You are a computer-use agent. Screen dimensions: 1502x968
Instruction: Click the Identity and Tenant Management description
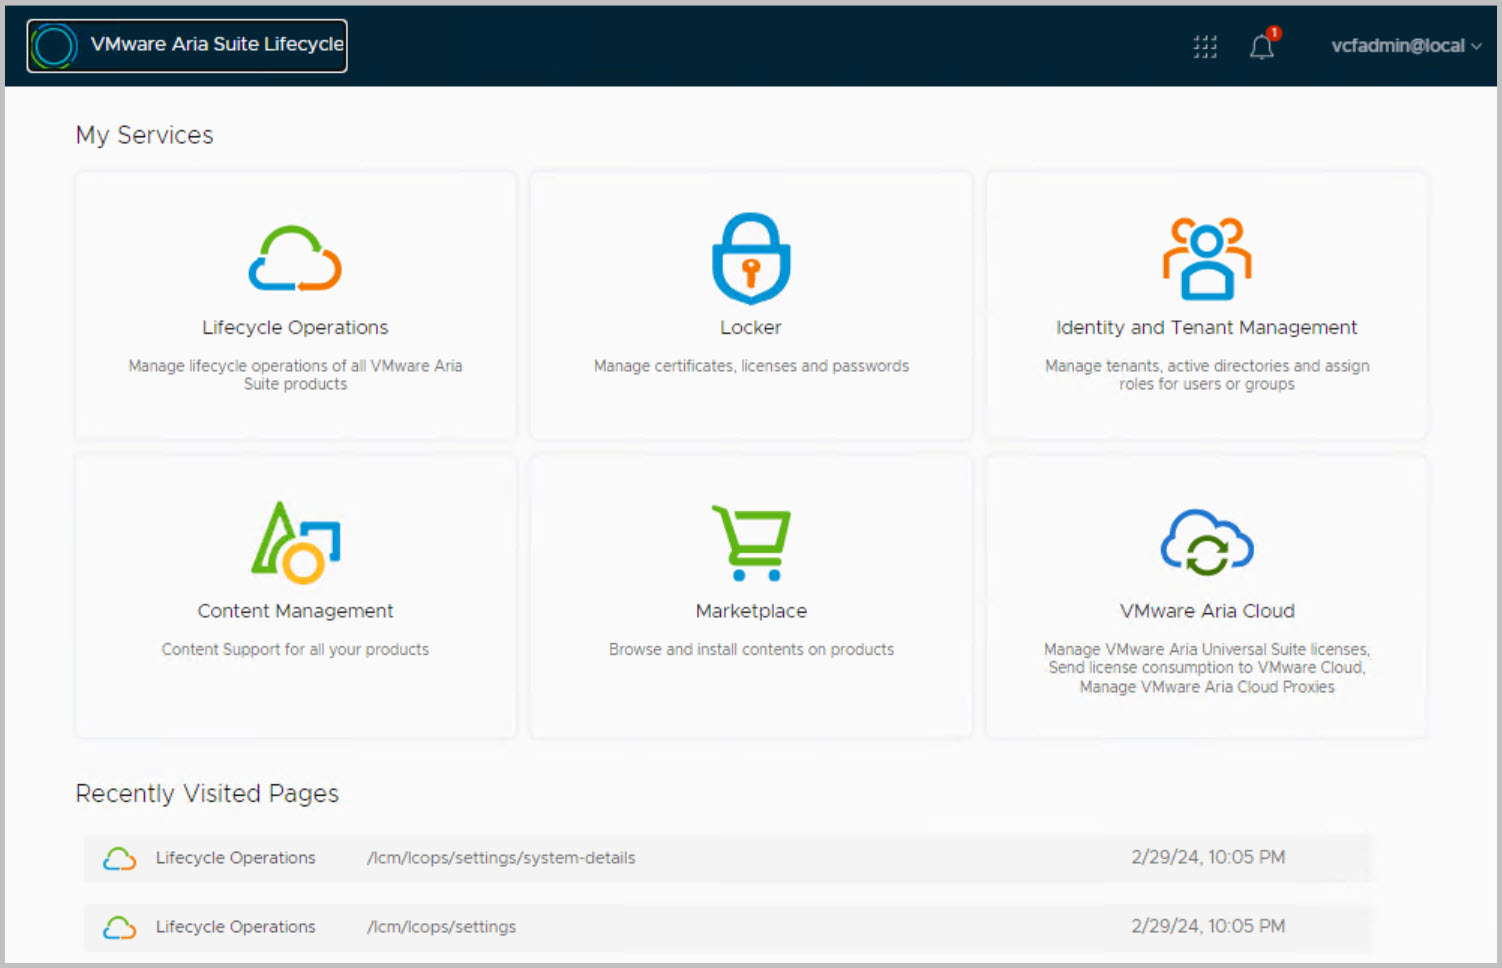[1206, 375]
